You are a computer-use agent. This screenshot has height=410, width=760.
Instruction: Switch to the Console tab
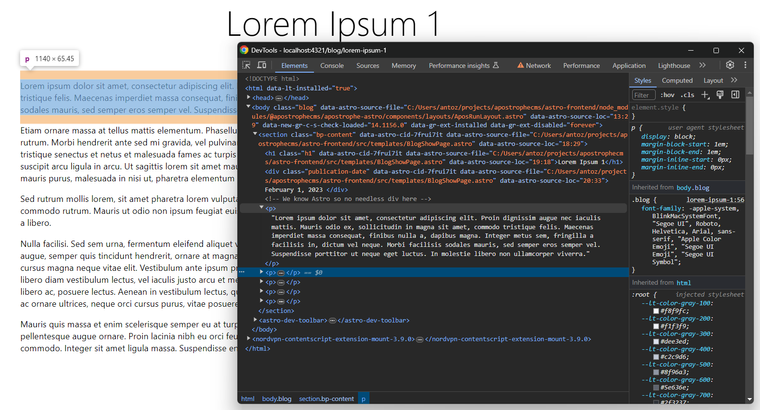(x=332, y=65)
